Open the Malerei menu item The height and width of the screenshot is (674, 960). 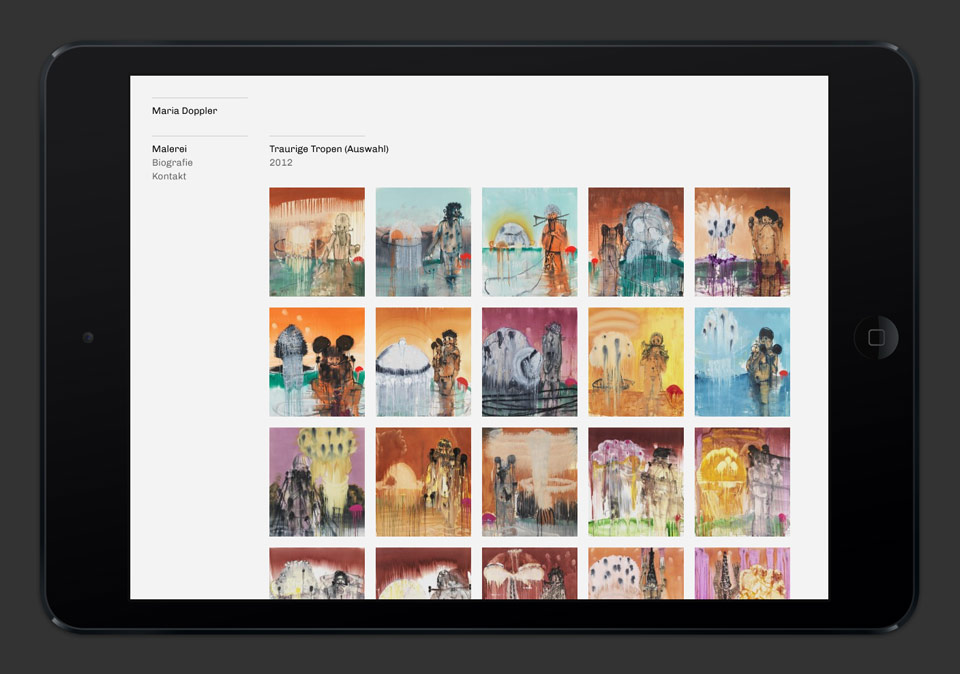point(169,149)
